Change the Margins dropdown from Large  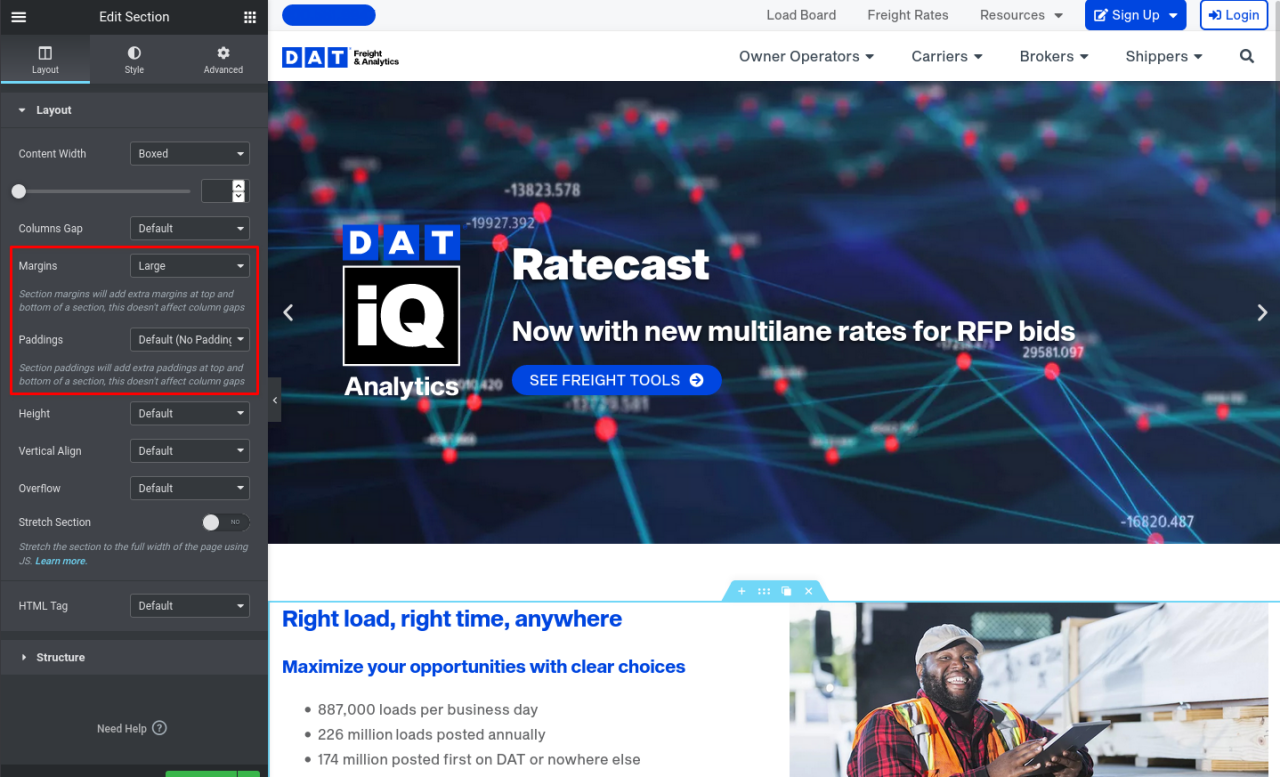click(x=189, y=266)
